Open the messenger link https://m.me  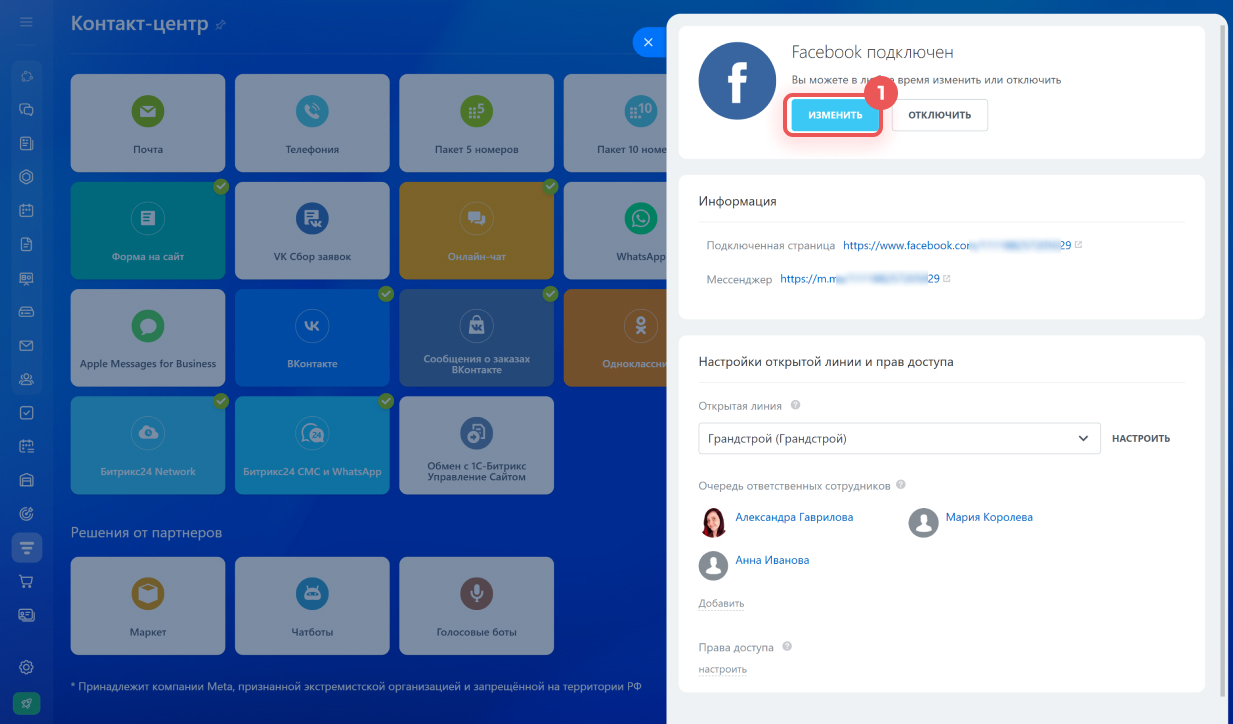click(860, 279)
